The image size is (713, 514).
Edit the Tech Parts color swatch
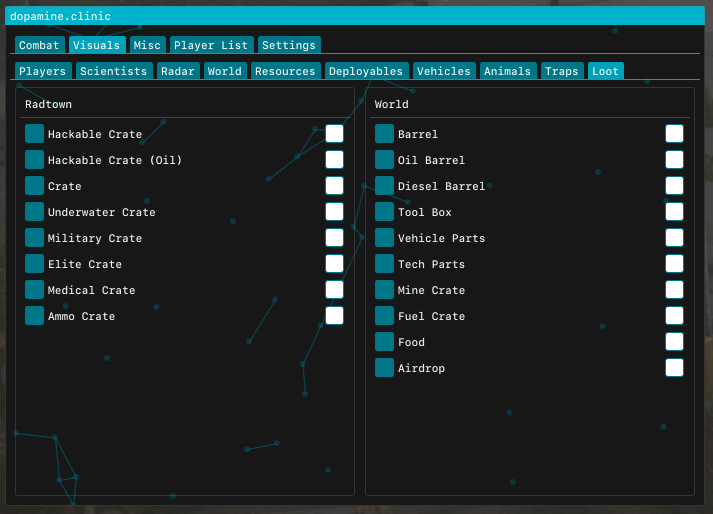(x=384, y=263)
